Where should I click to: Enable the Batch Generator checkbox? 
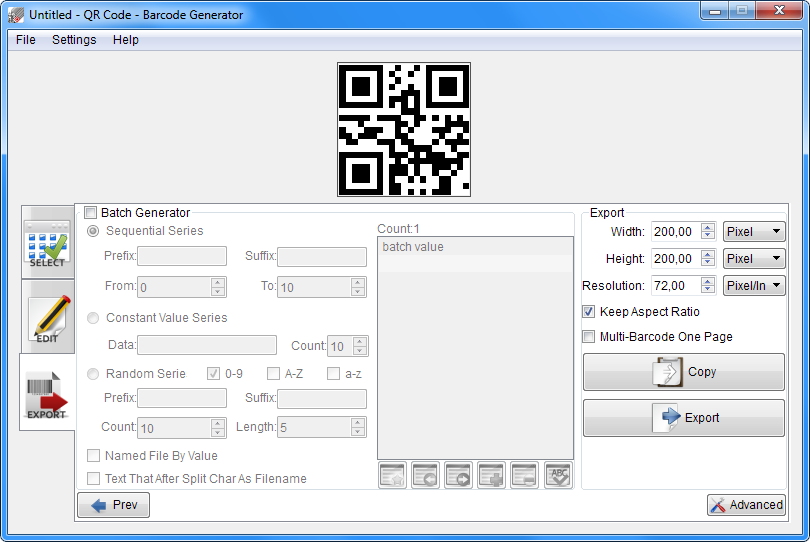pos(90,212)
